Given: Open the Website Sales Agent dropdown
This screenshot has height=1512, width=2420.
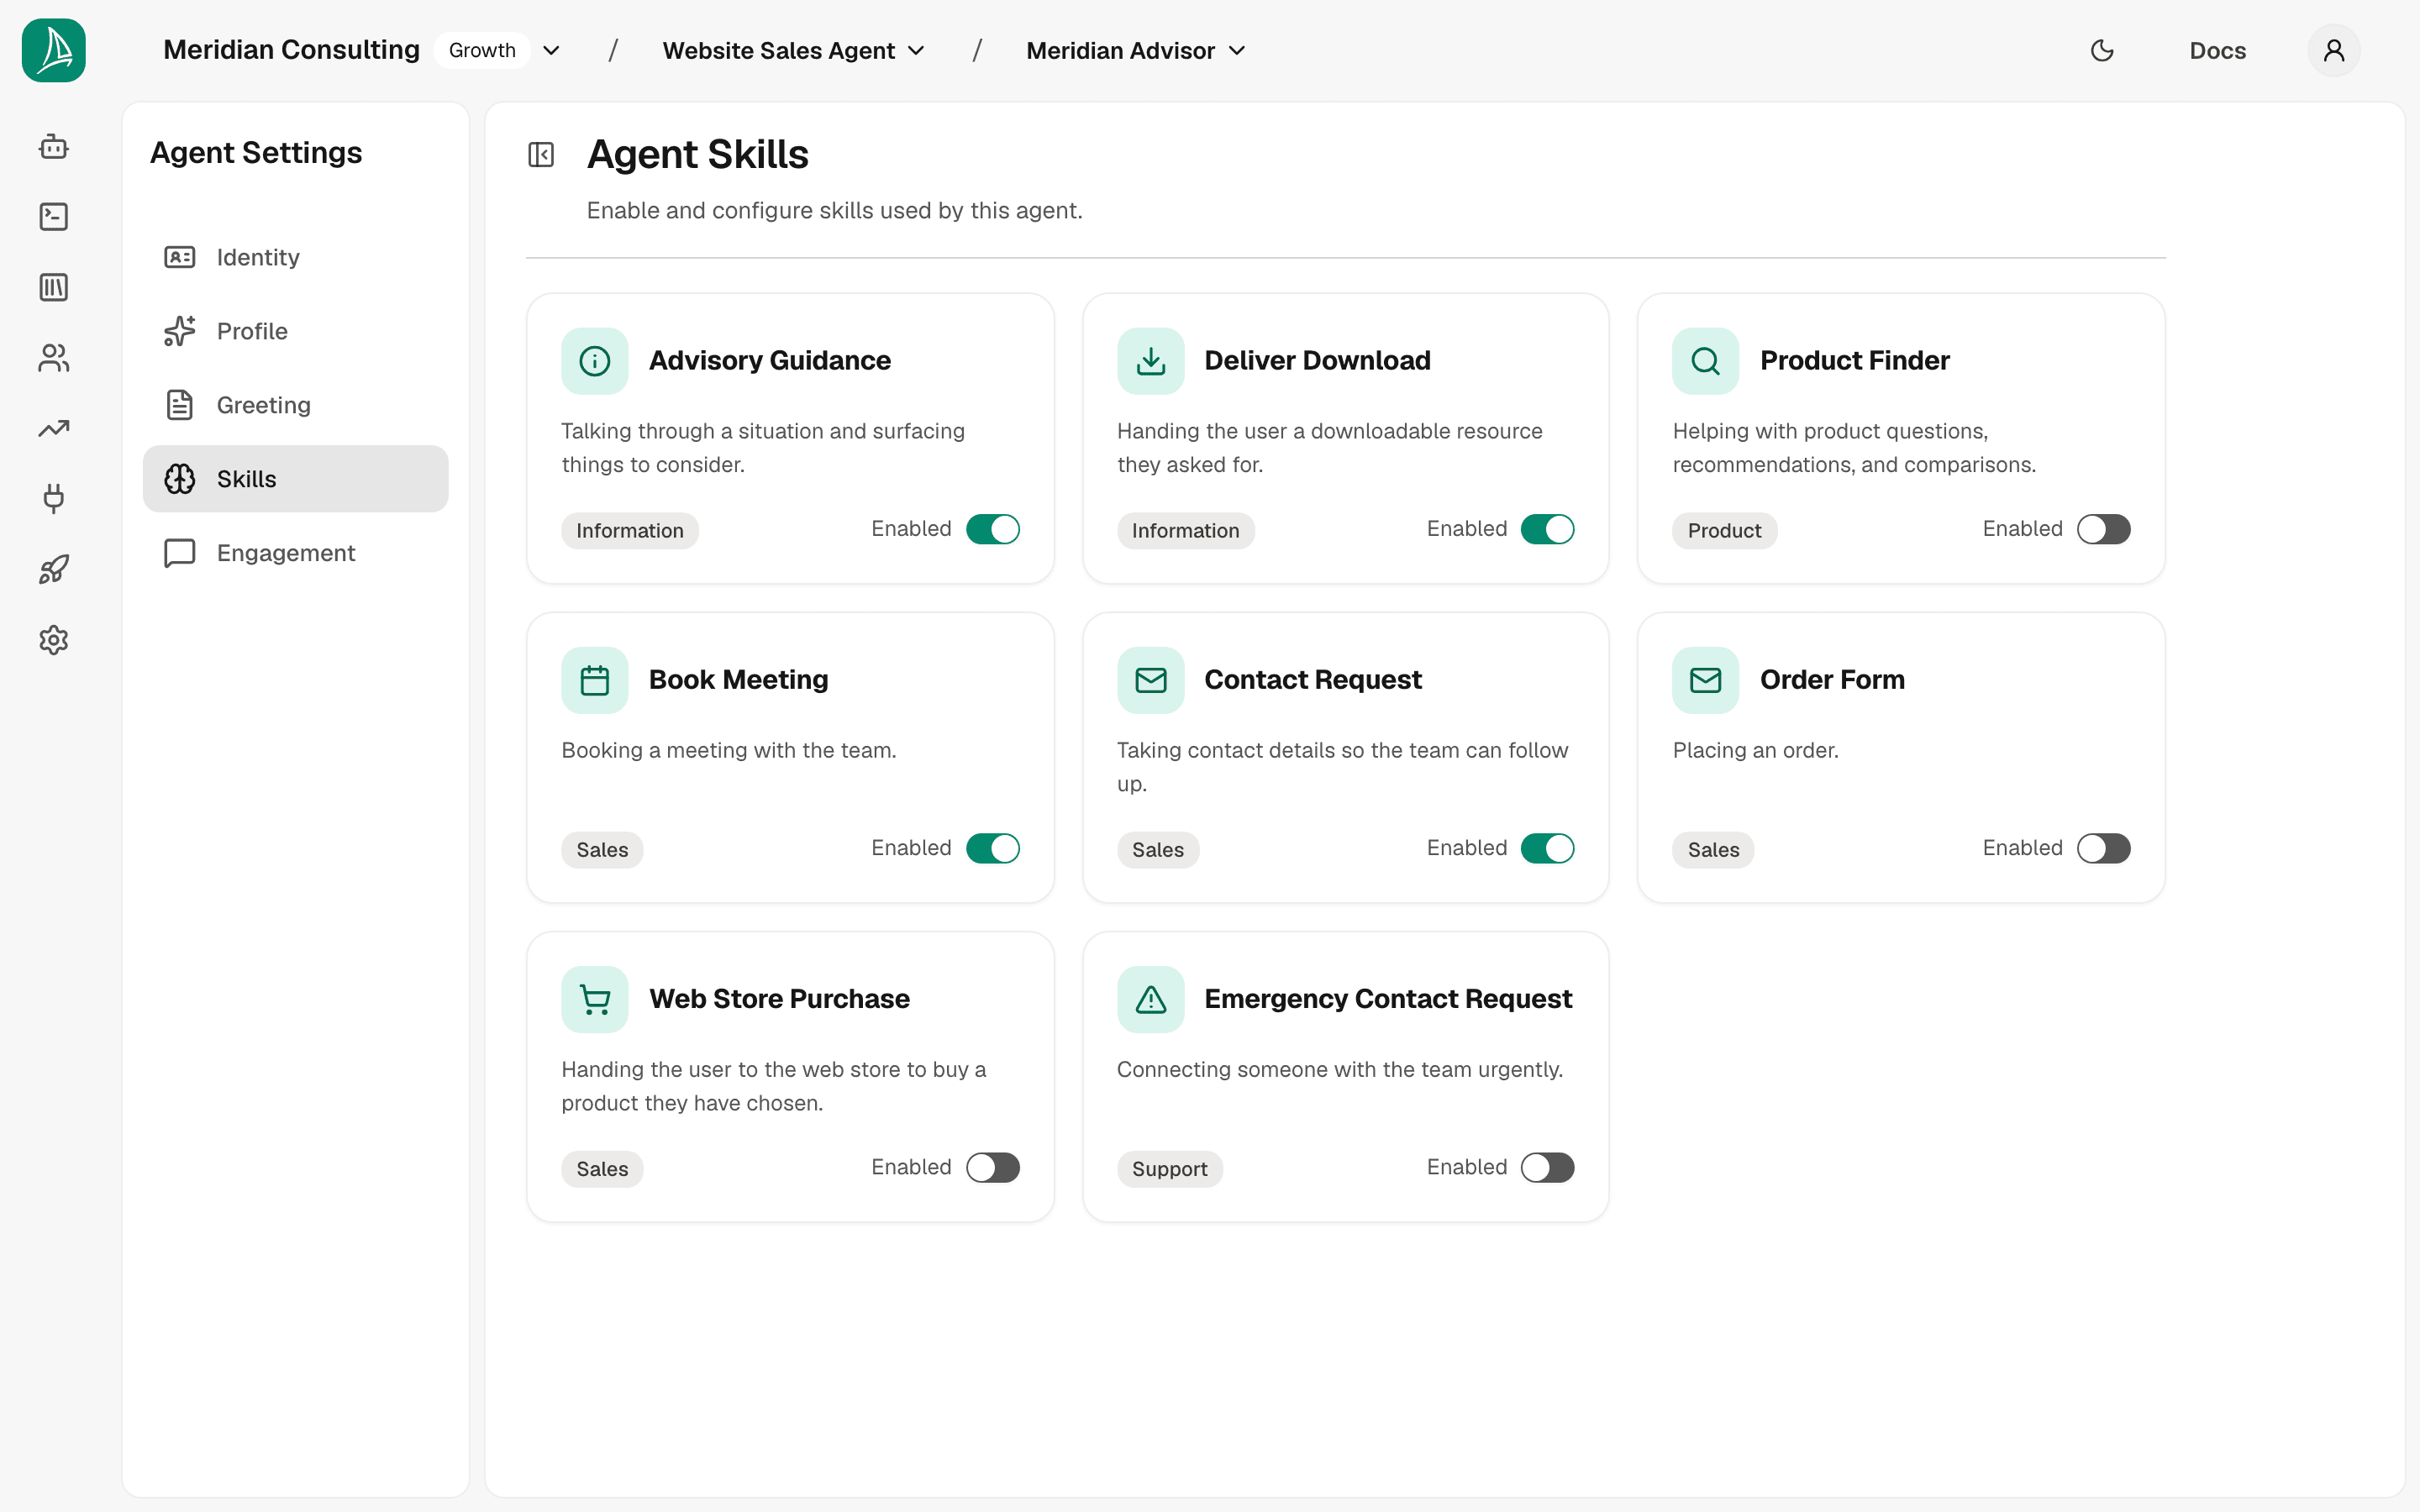Looking at the screenshot, I should point(794,50).
